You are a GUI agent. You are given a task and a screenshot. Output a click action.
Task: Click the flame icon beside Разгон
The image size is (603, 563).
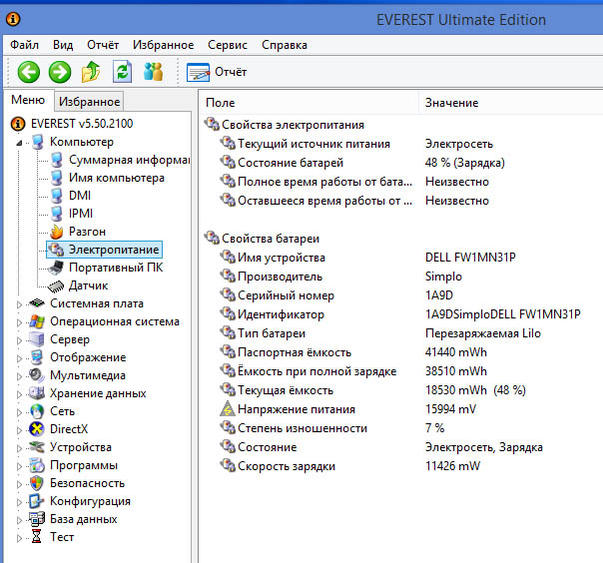coord(57,232)
